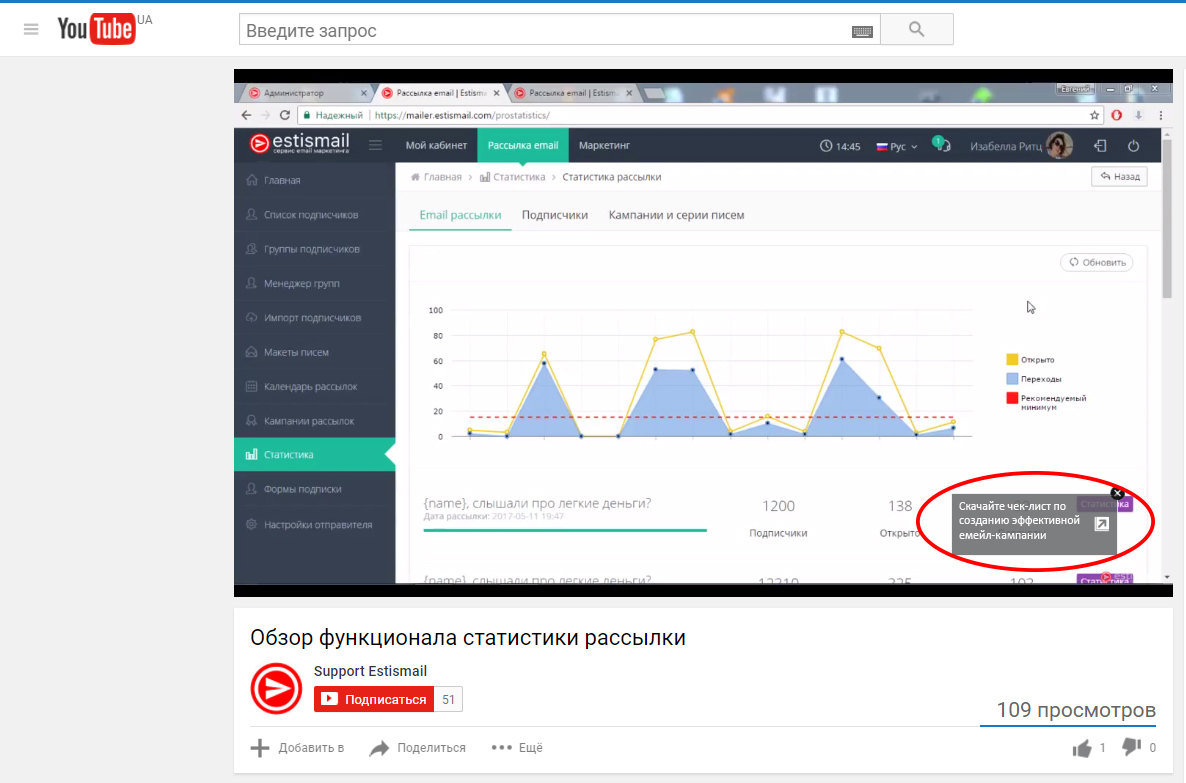Viewport: 1186px width, 783px height.
Task: Click the bookmark star in the address bar
Action: coord(1094,115)
